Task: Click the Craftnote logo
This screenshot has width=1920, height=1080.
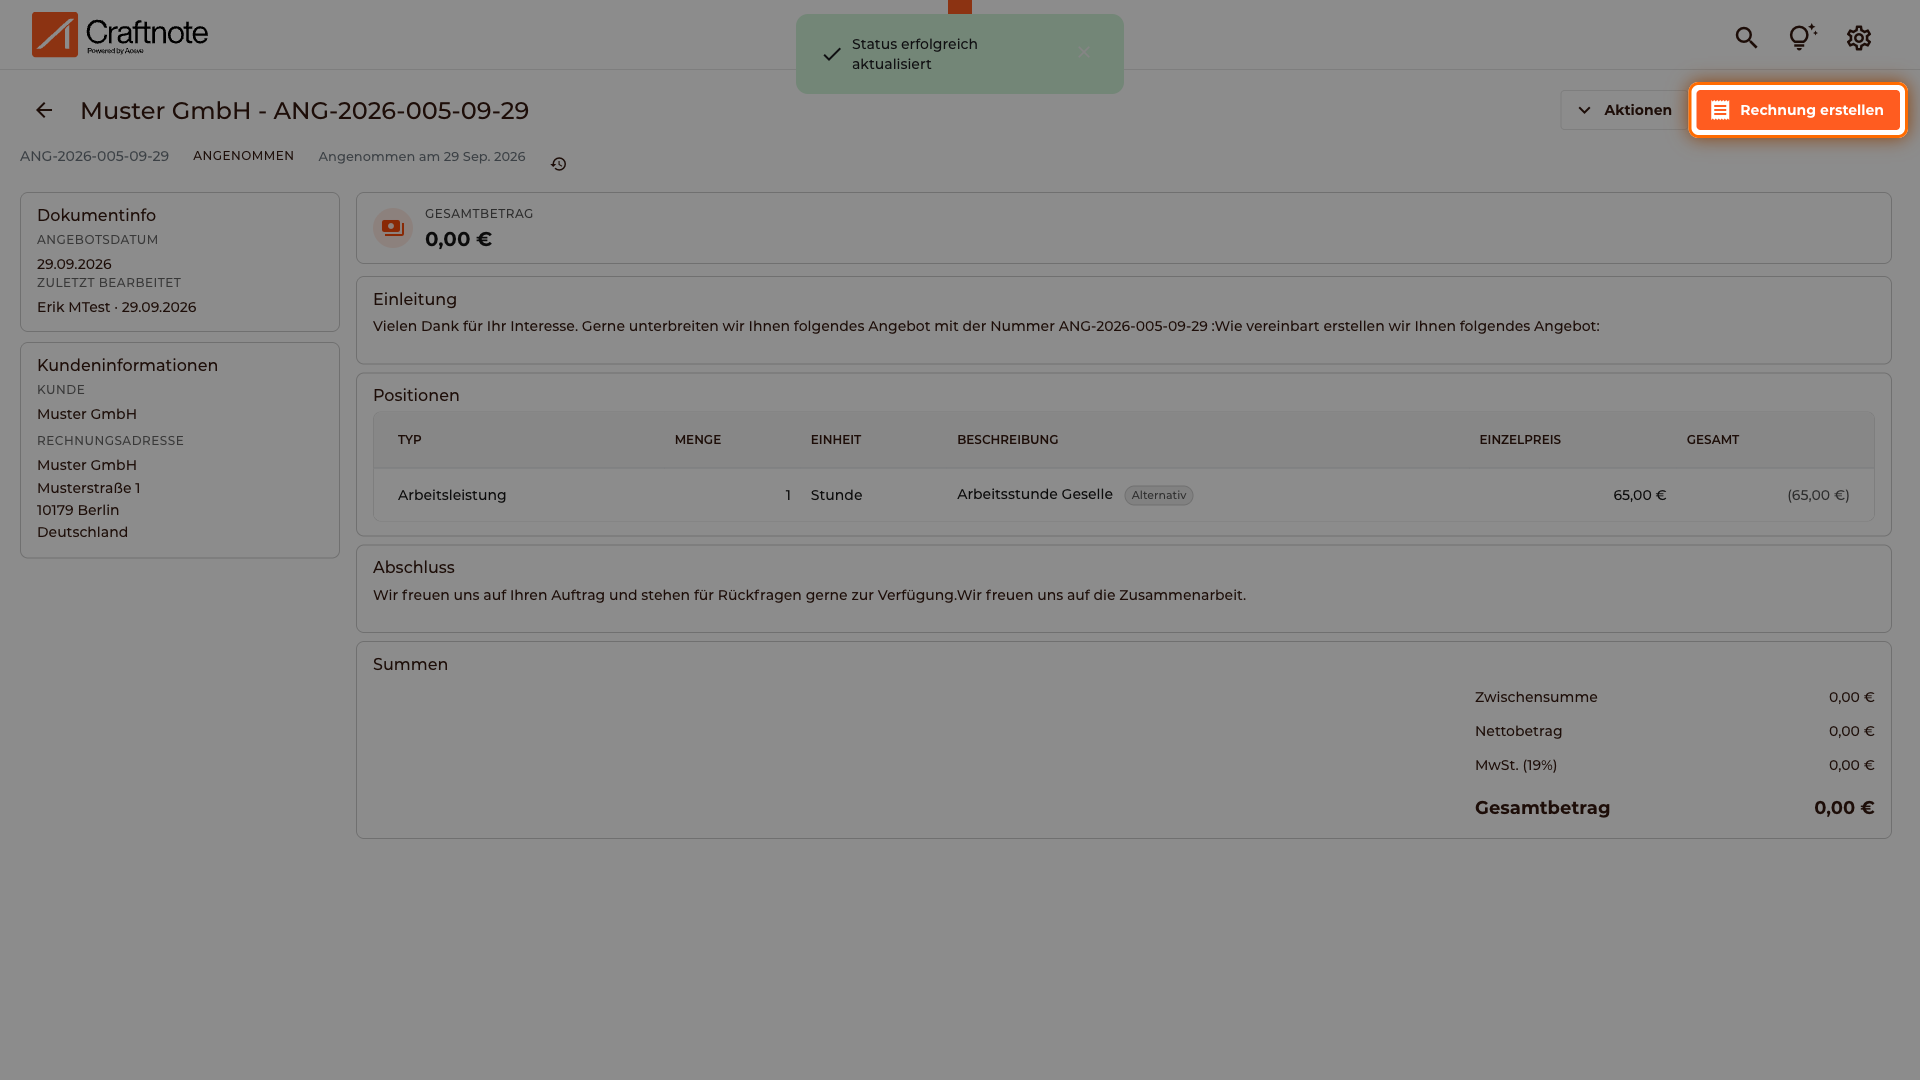Action: tap(120, 34)
